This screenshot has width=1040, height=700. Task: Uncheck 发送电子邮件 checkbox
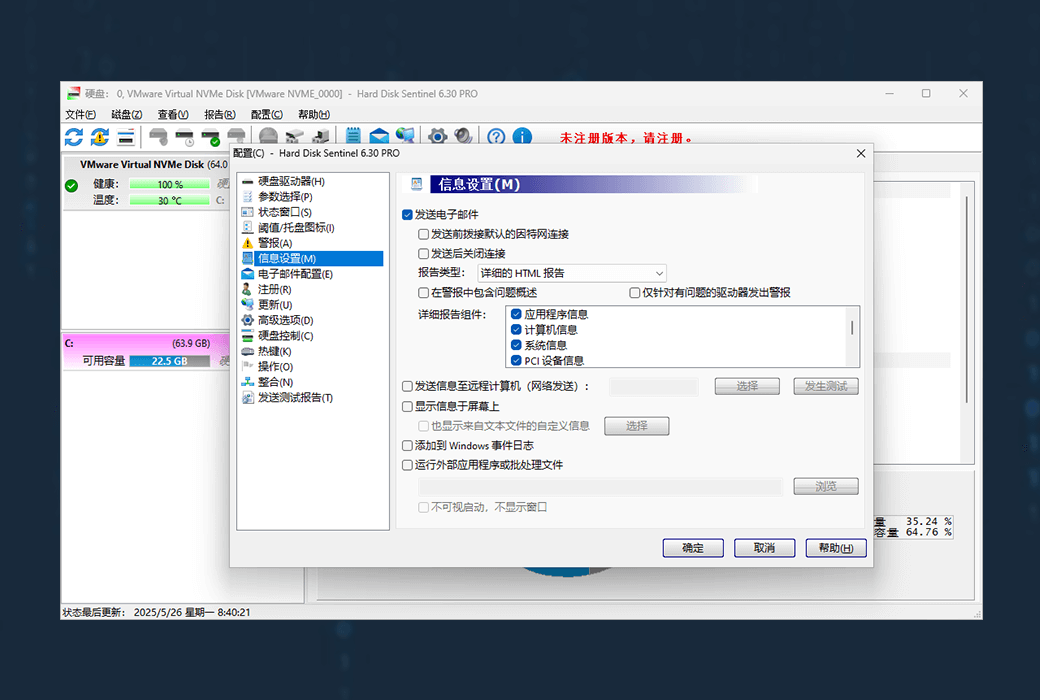(407, 214)
